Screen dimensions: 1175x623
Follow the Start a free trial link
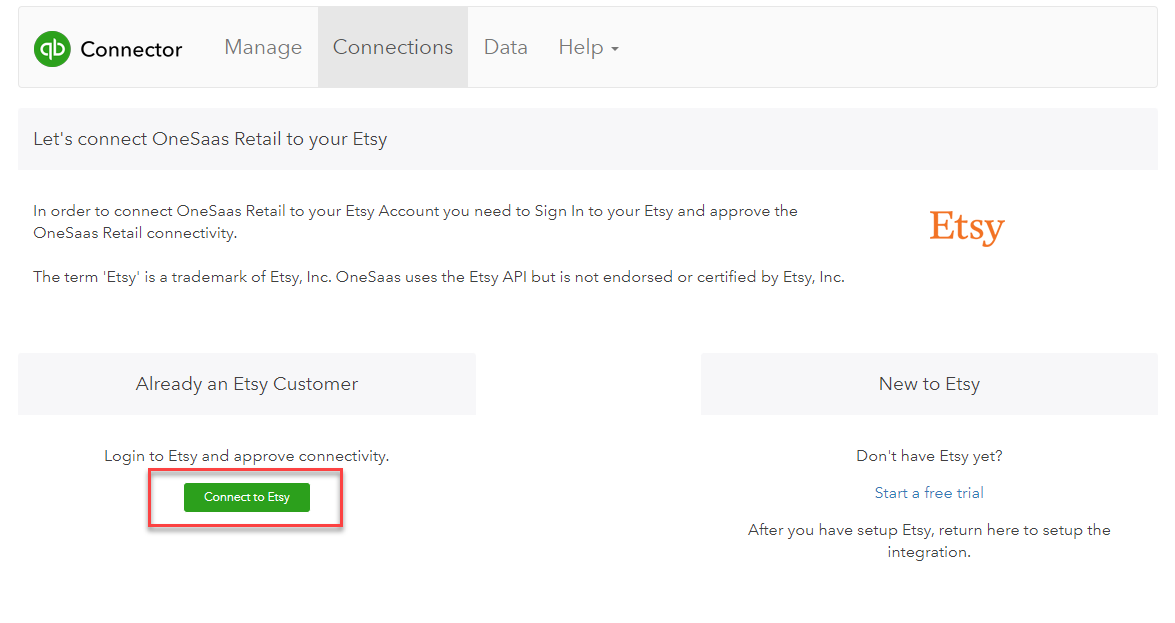coord(929,493)
